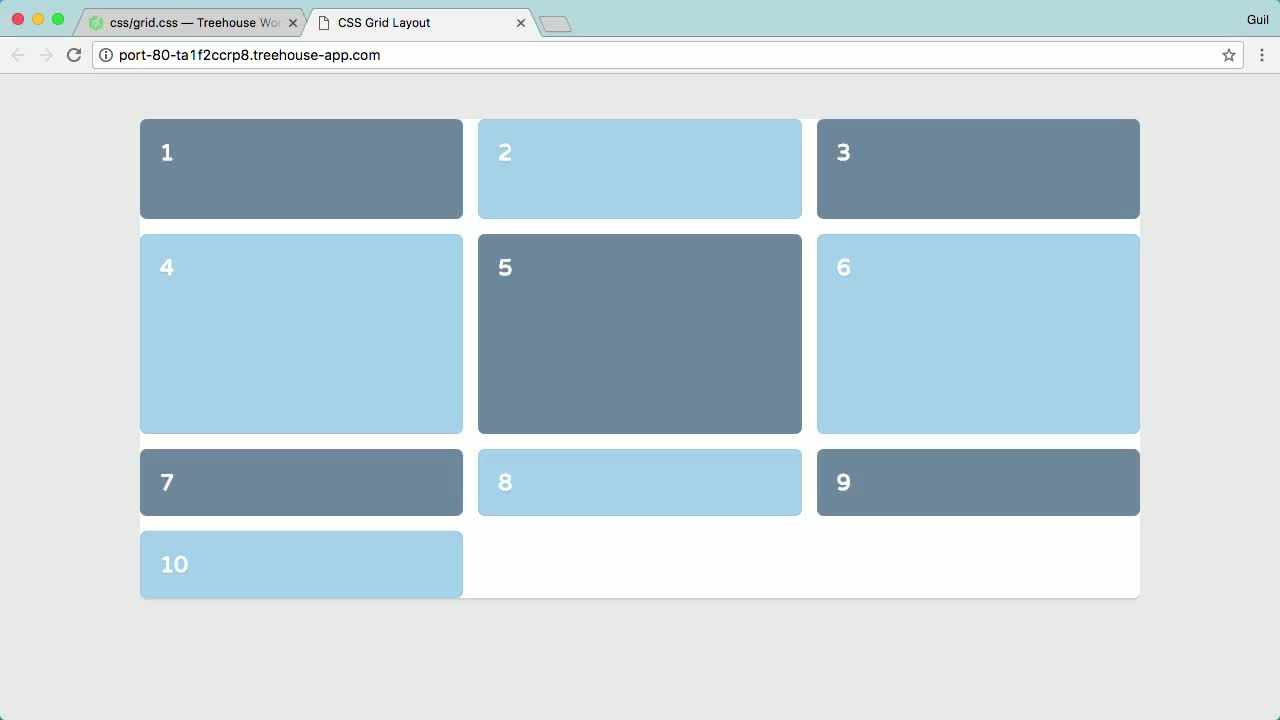Image resolution: width=1280 pixels, height=720 pixels.
Task: Click the yellow minimize traffic light
Action: [x=38, y=18]
